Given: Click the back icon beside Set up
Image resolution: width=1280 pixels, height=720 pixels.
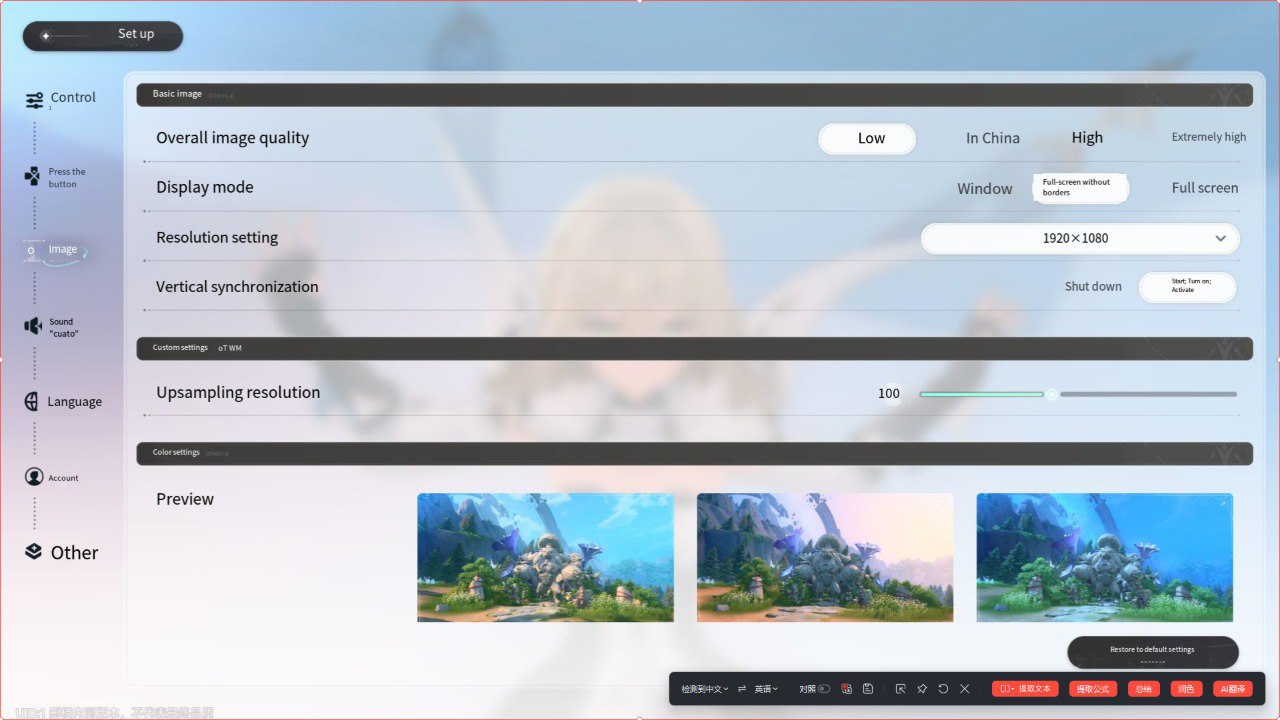Looking at the screenshot, I should point(45,36).
